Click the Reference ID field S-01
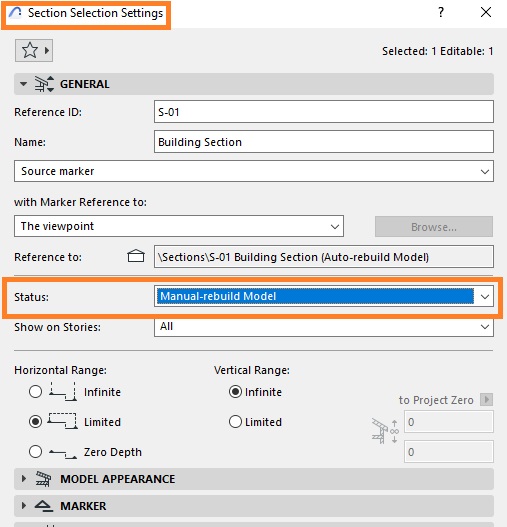This screenshot has width=507, height=527. [324, 112]
